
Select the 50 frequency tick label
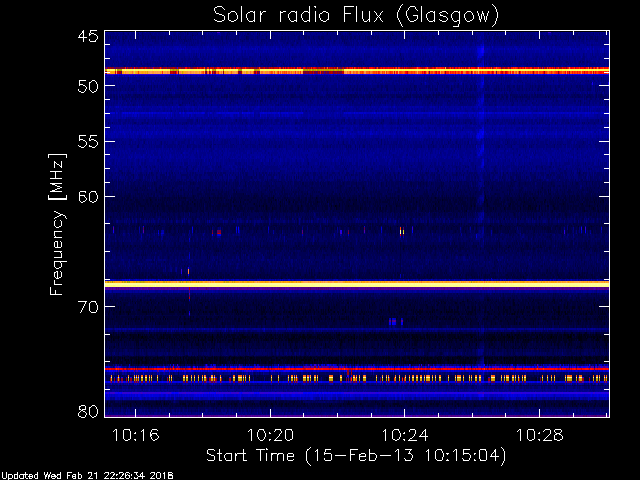(x=88, y=86)
